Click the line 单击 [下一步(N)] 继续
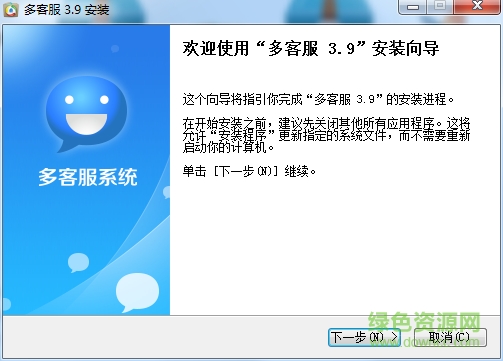This screenshot has height=361, width=503. (249, 171)
